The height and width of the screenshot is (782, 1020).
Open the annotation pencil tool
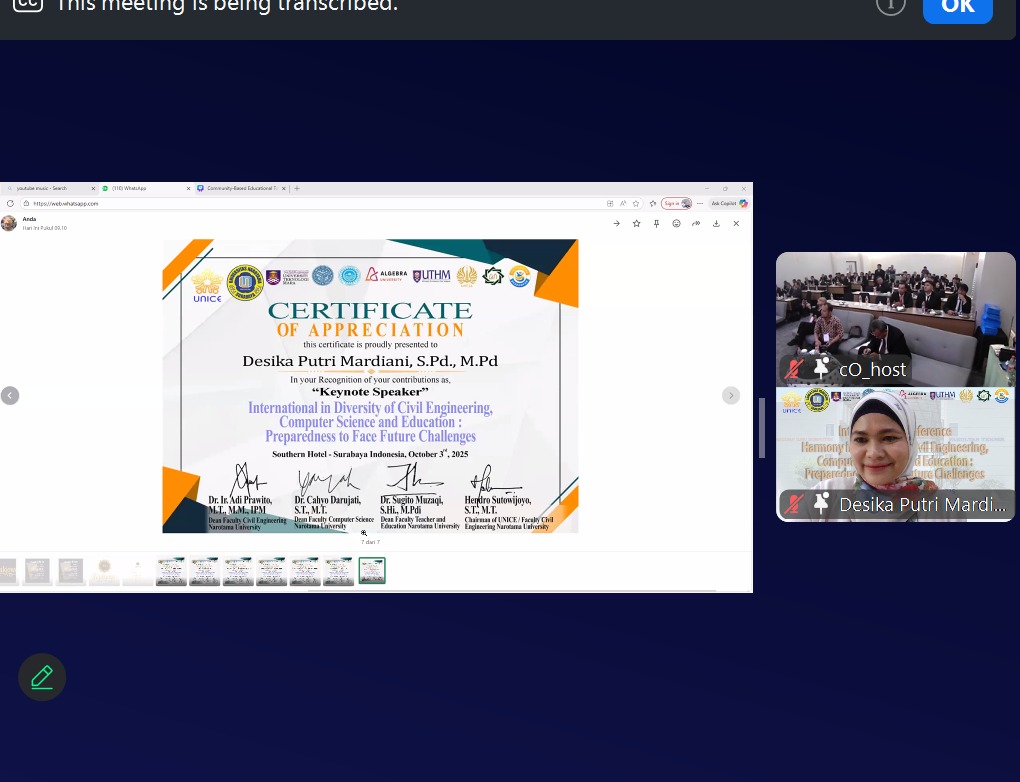coord(42,678)
